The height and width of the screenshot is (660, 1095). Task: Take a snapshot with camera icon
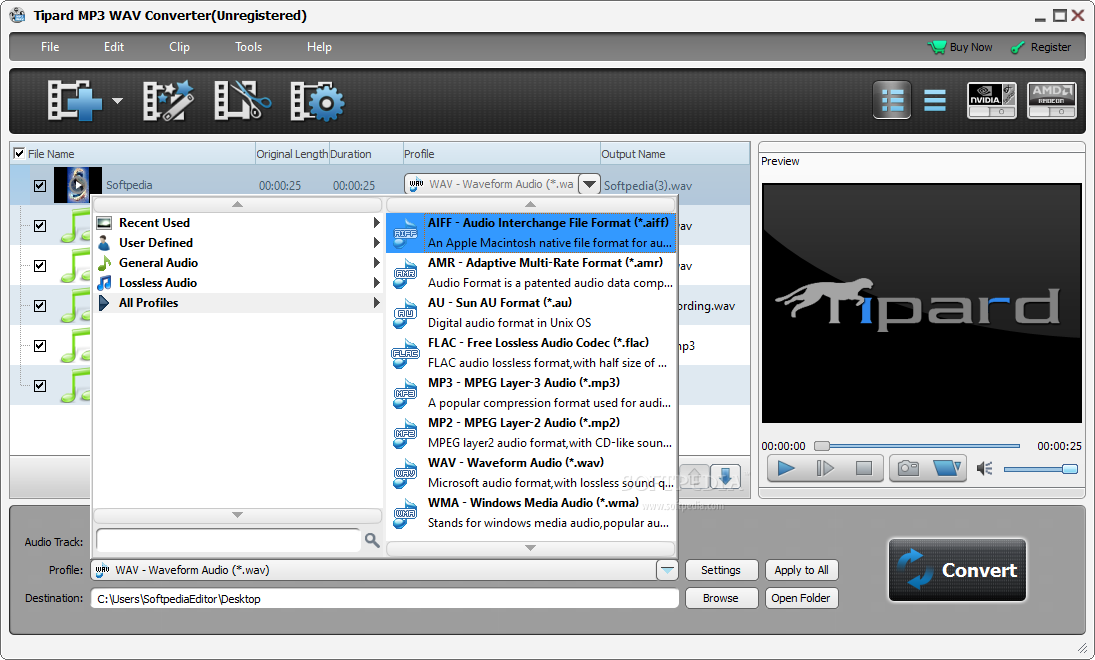point(908,468)
